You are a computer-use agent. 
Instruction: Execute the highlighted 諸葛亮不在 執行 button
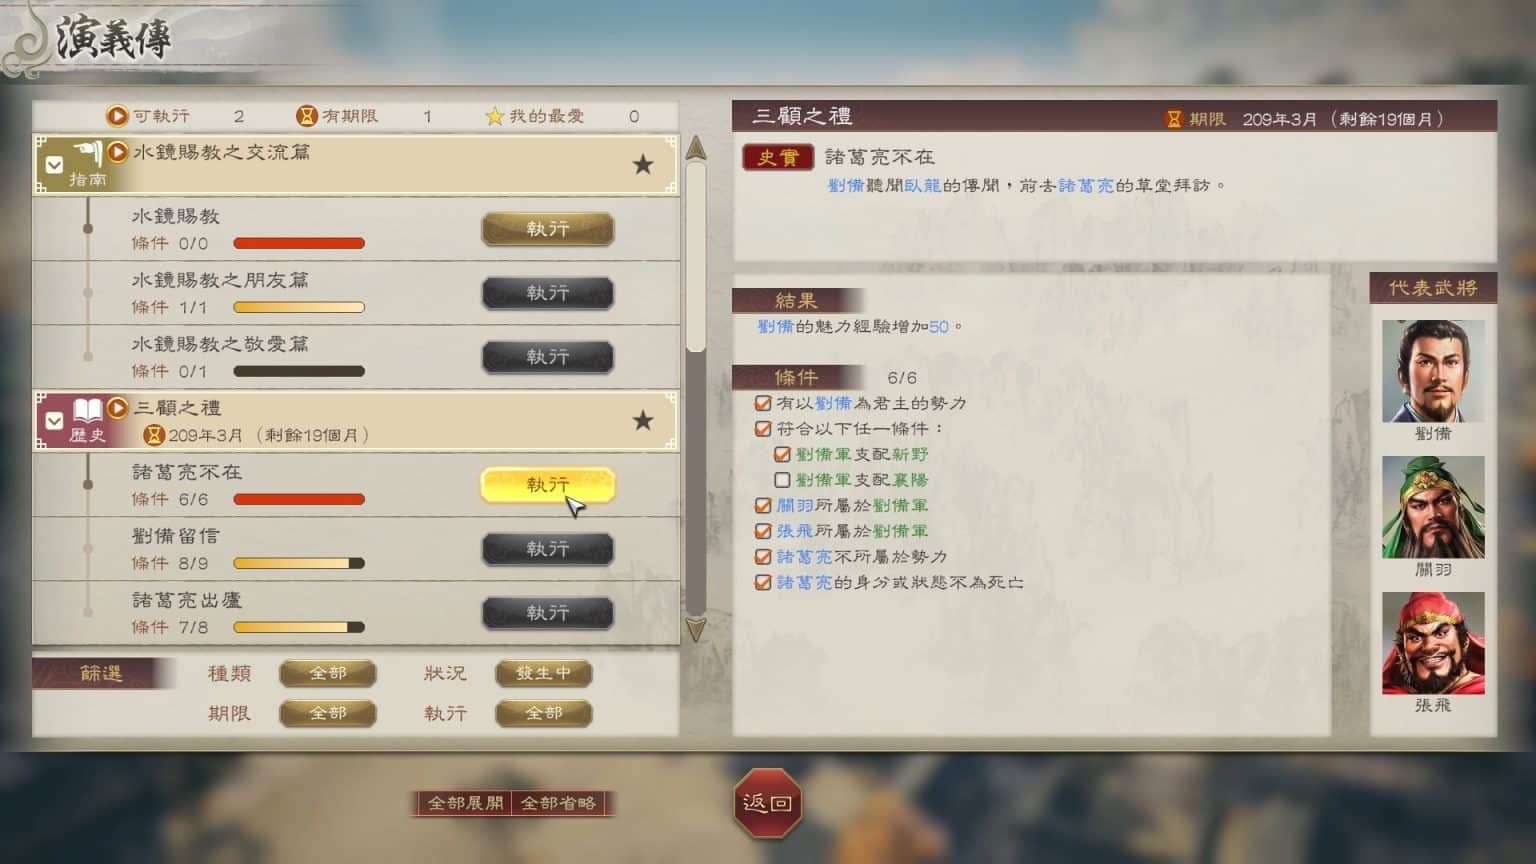coord(548,485)
